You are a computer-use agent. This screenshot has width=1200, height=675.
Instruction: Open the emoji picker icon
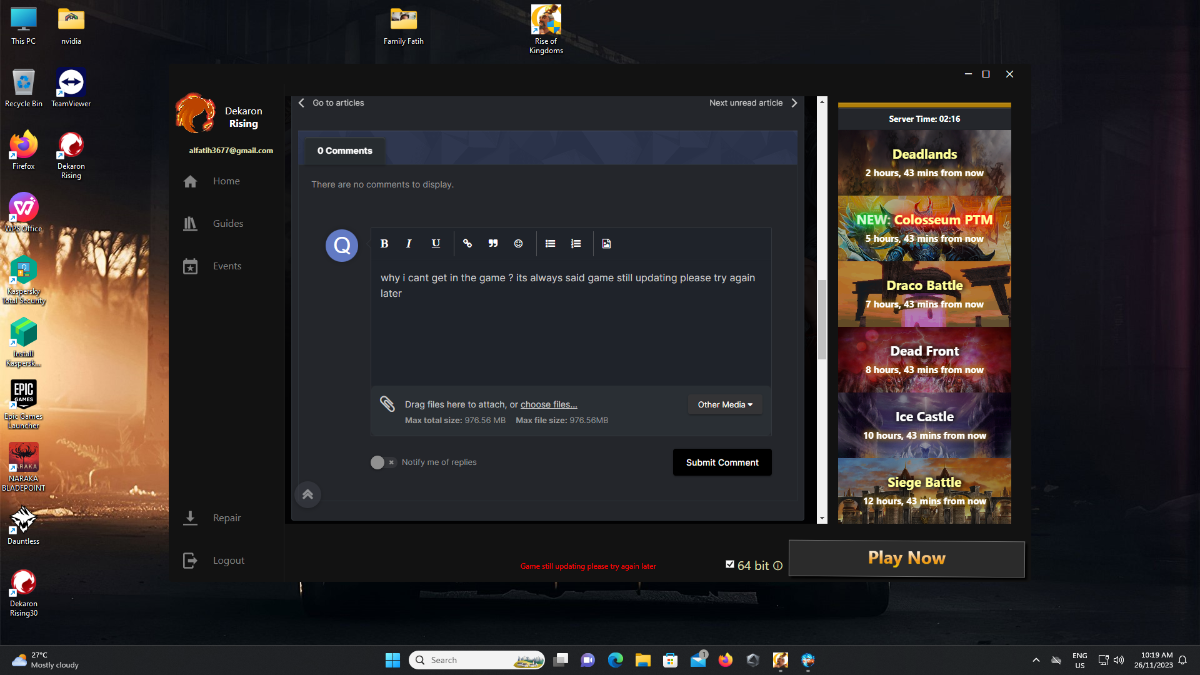coord(518,244)
